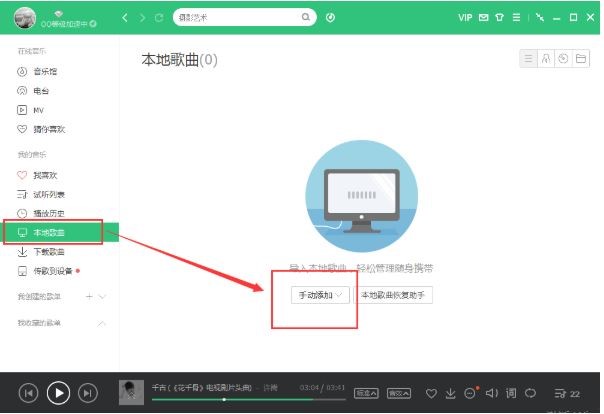The width and height of the screenshot is (604, 414).
Task: Open 手动添加 dropdown button
Action: click(x=320, y=295)
